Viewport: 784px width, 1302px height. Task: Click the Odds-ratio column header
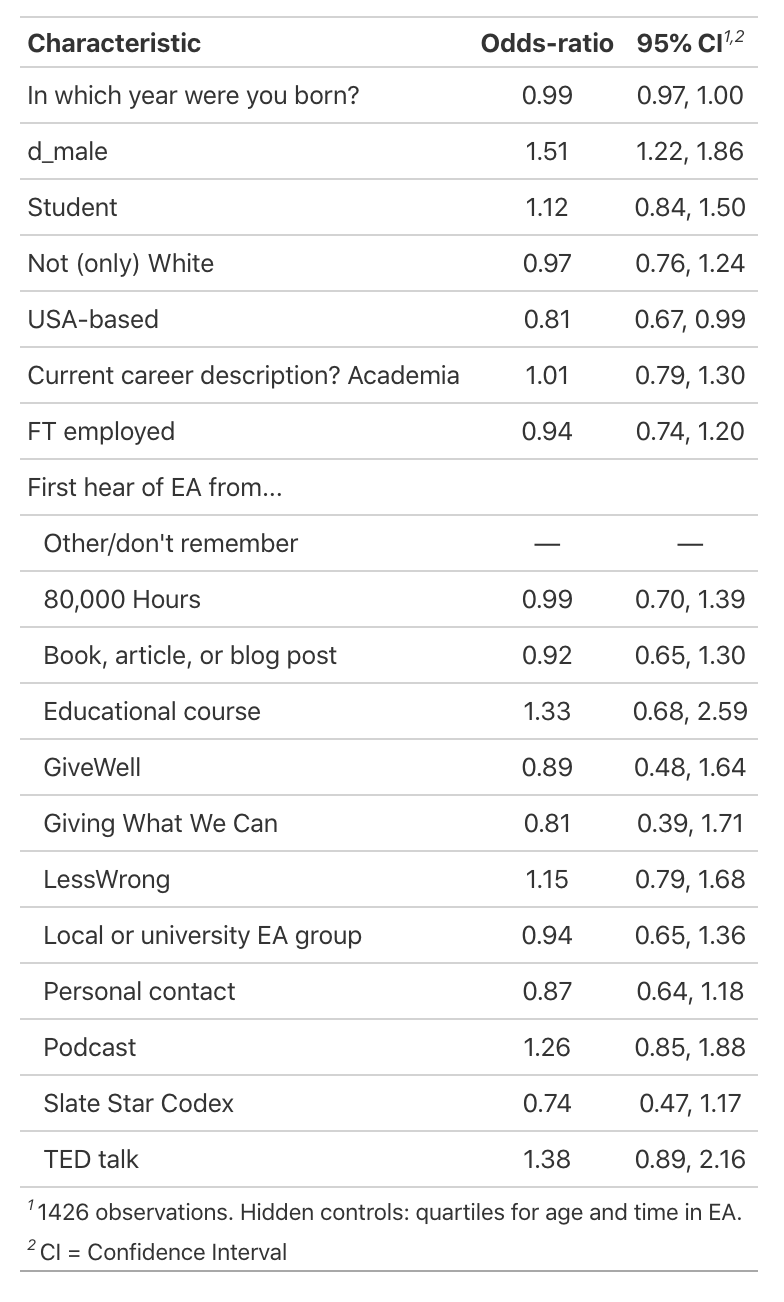click(x=547, y=43)
